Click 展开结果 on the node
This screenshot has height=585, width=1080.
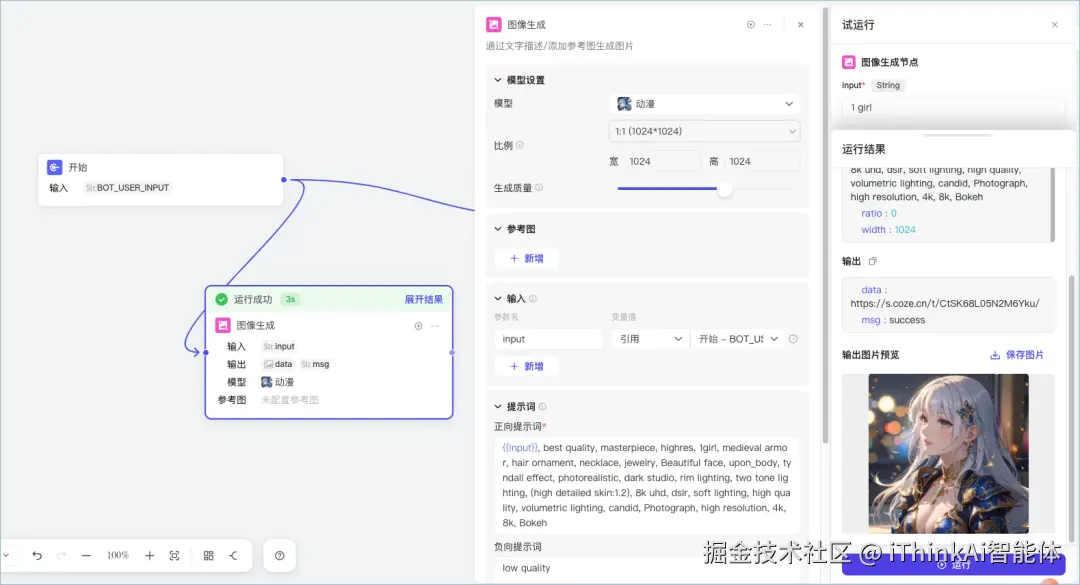(x=424, y=299)
